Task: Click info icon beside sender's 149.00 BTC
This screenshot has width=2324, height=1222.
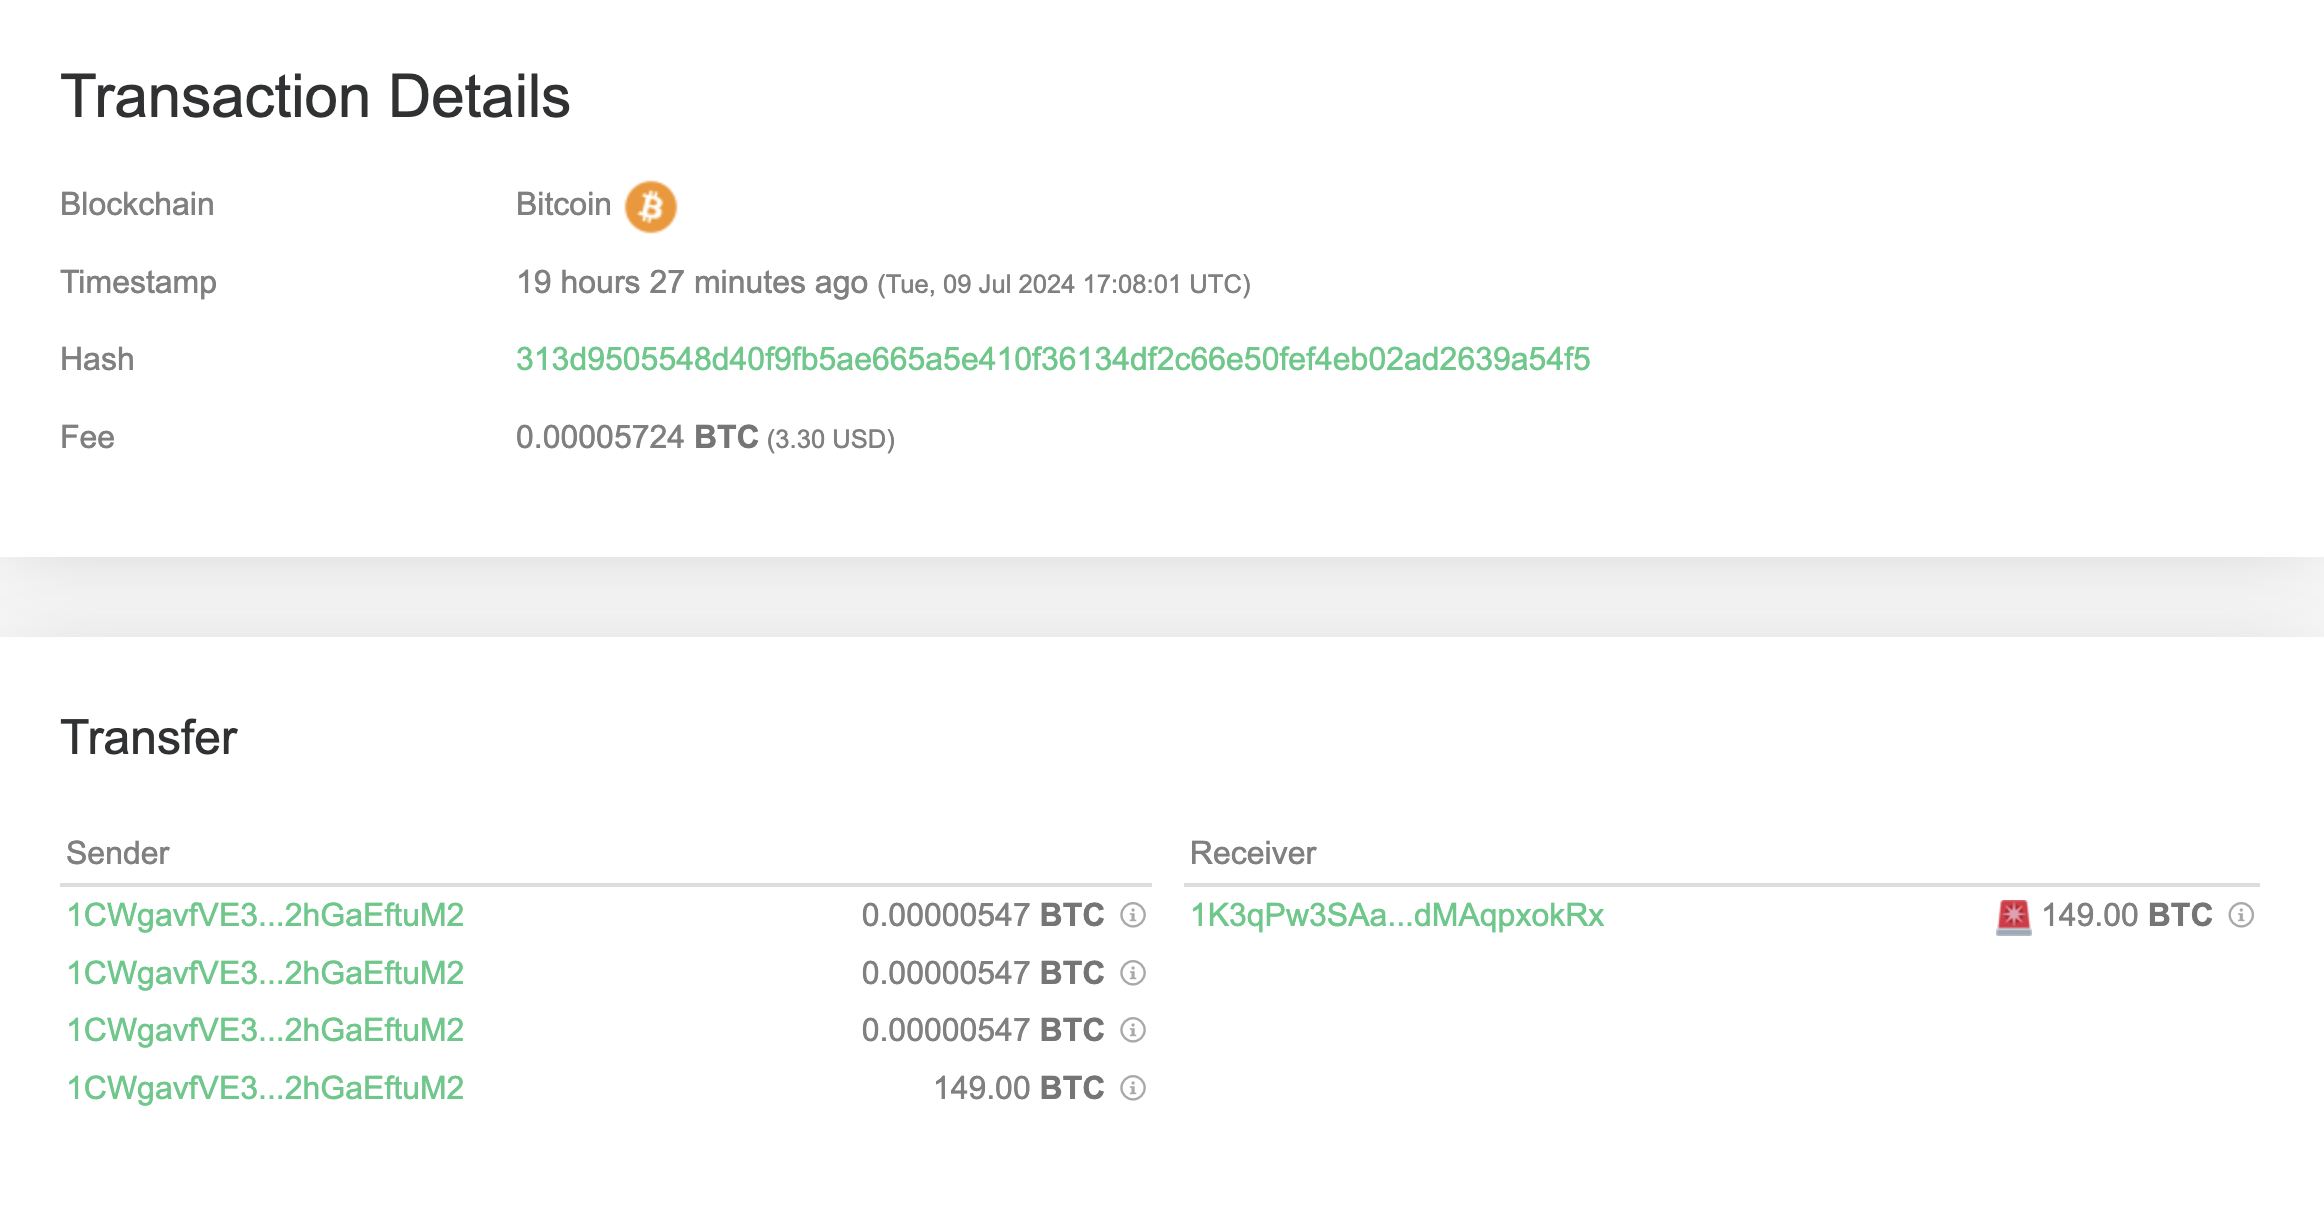Action: [1132, 1088]
